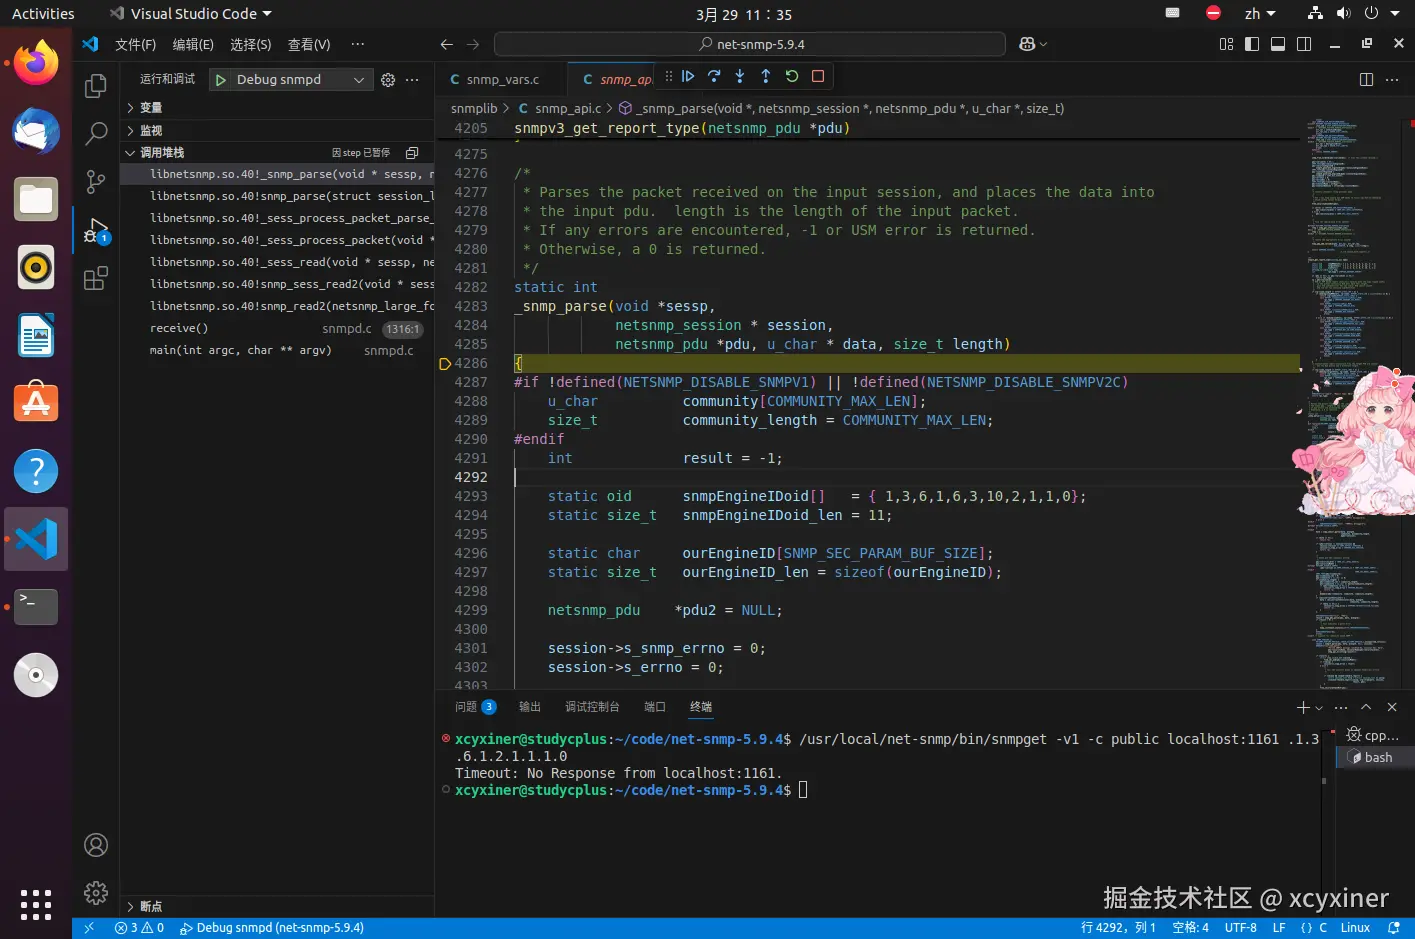
Task: Click Continue in the debug toolbar
Action: (x=688, y=76)
